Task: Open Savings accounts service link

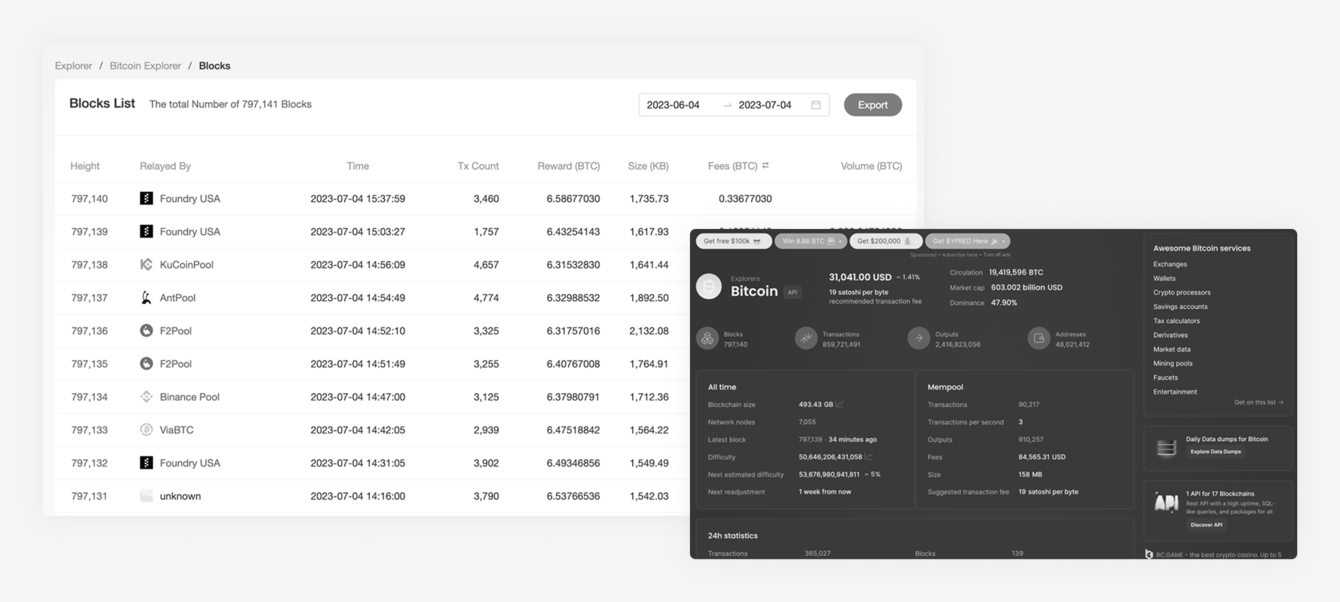Action: point(1180,307)
